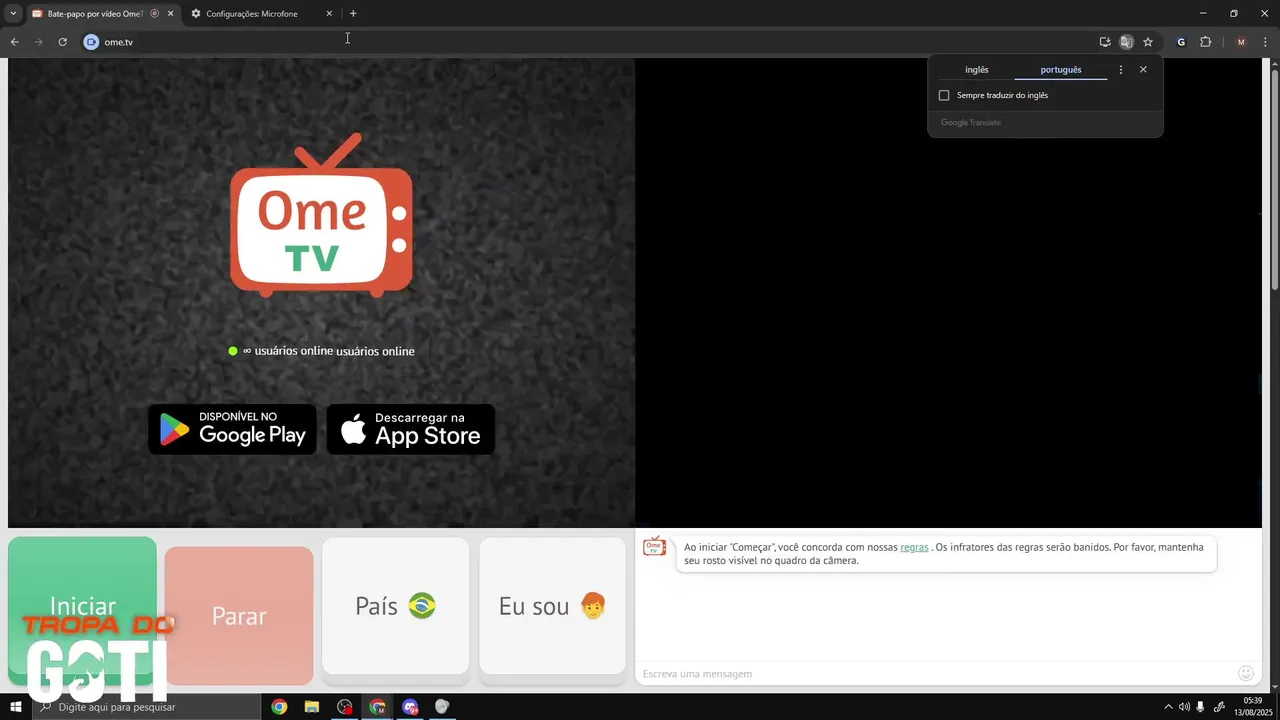This screenshot has width=1280, height=720.
Task: Open the regras link in chat
Action: click(914, 547)
